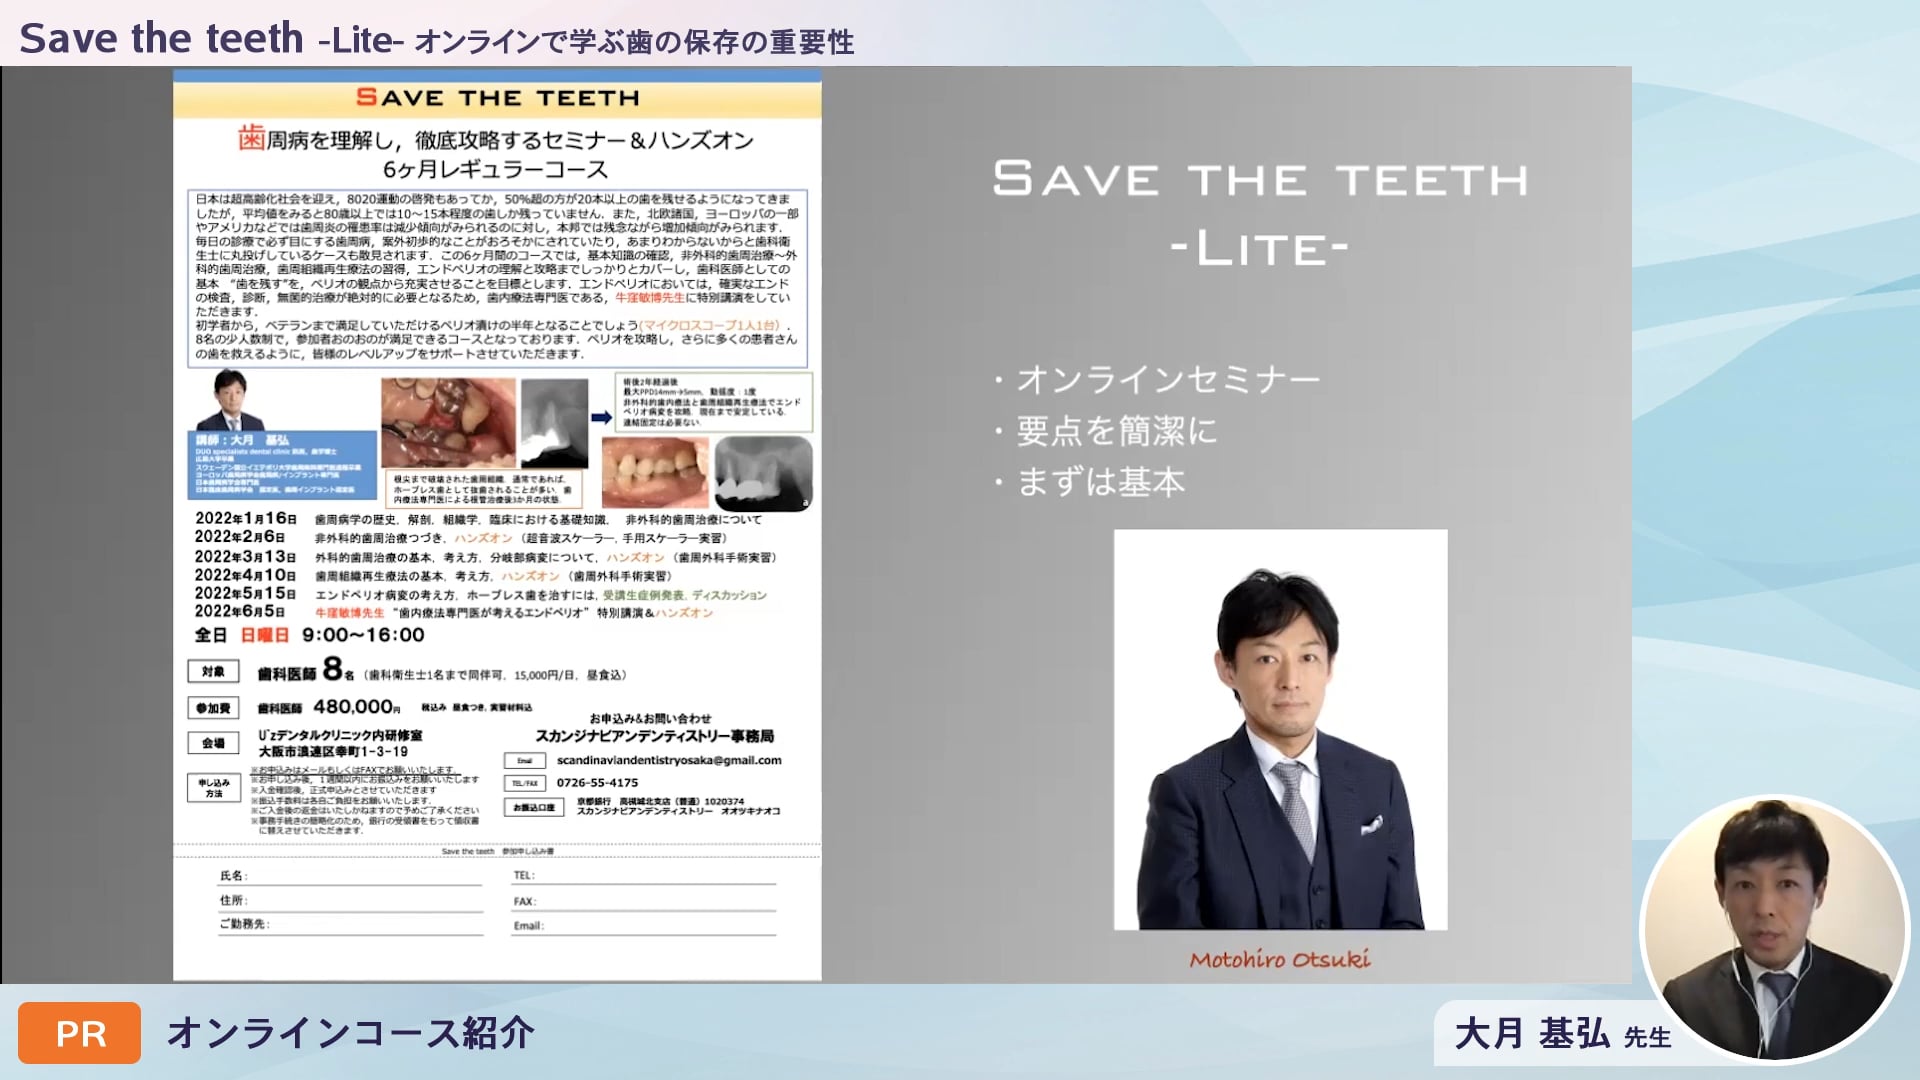Click the email scandinaviandentistryosaka@gmail.com

click(x=669, y=760)
